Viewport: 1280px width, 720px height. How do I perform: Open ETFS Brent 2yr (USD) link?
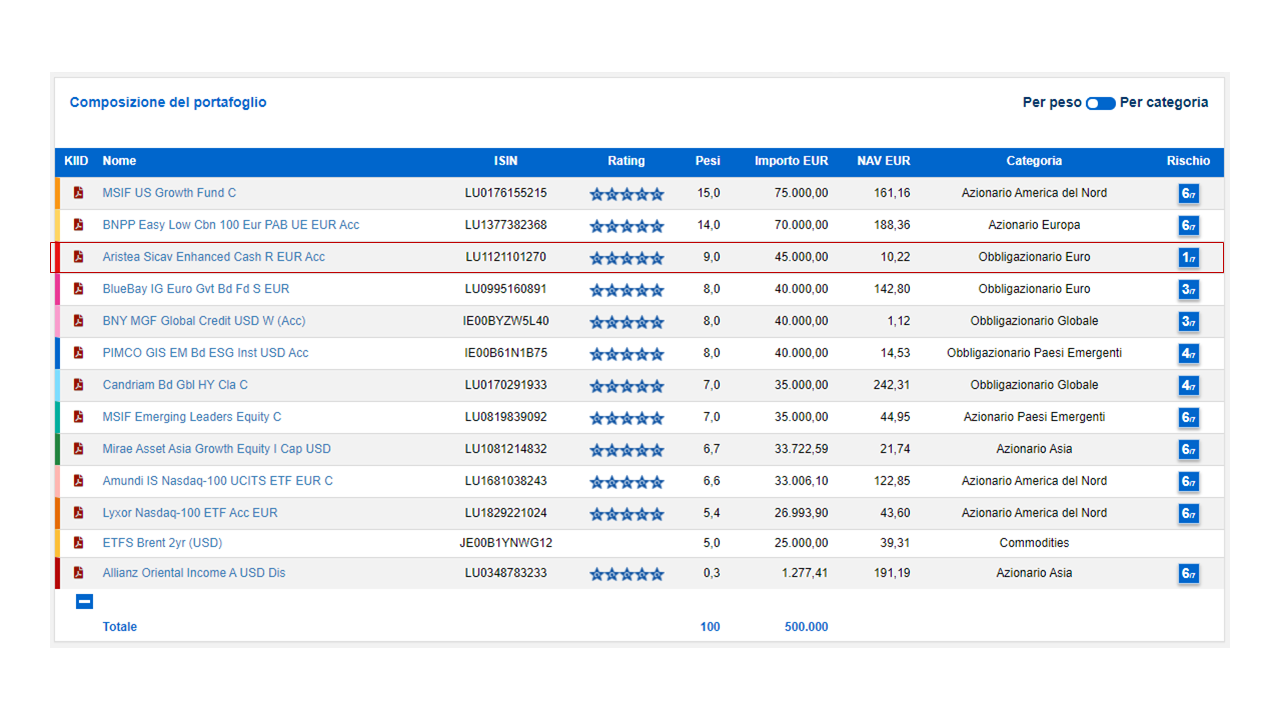(x=162, y=543)
